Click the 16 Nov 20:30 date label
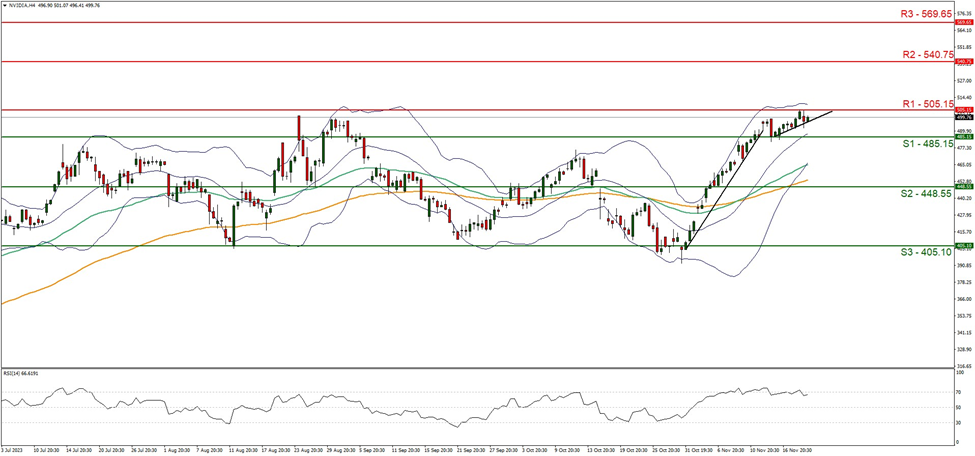 point(796,451)
